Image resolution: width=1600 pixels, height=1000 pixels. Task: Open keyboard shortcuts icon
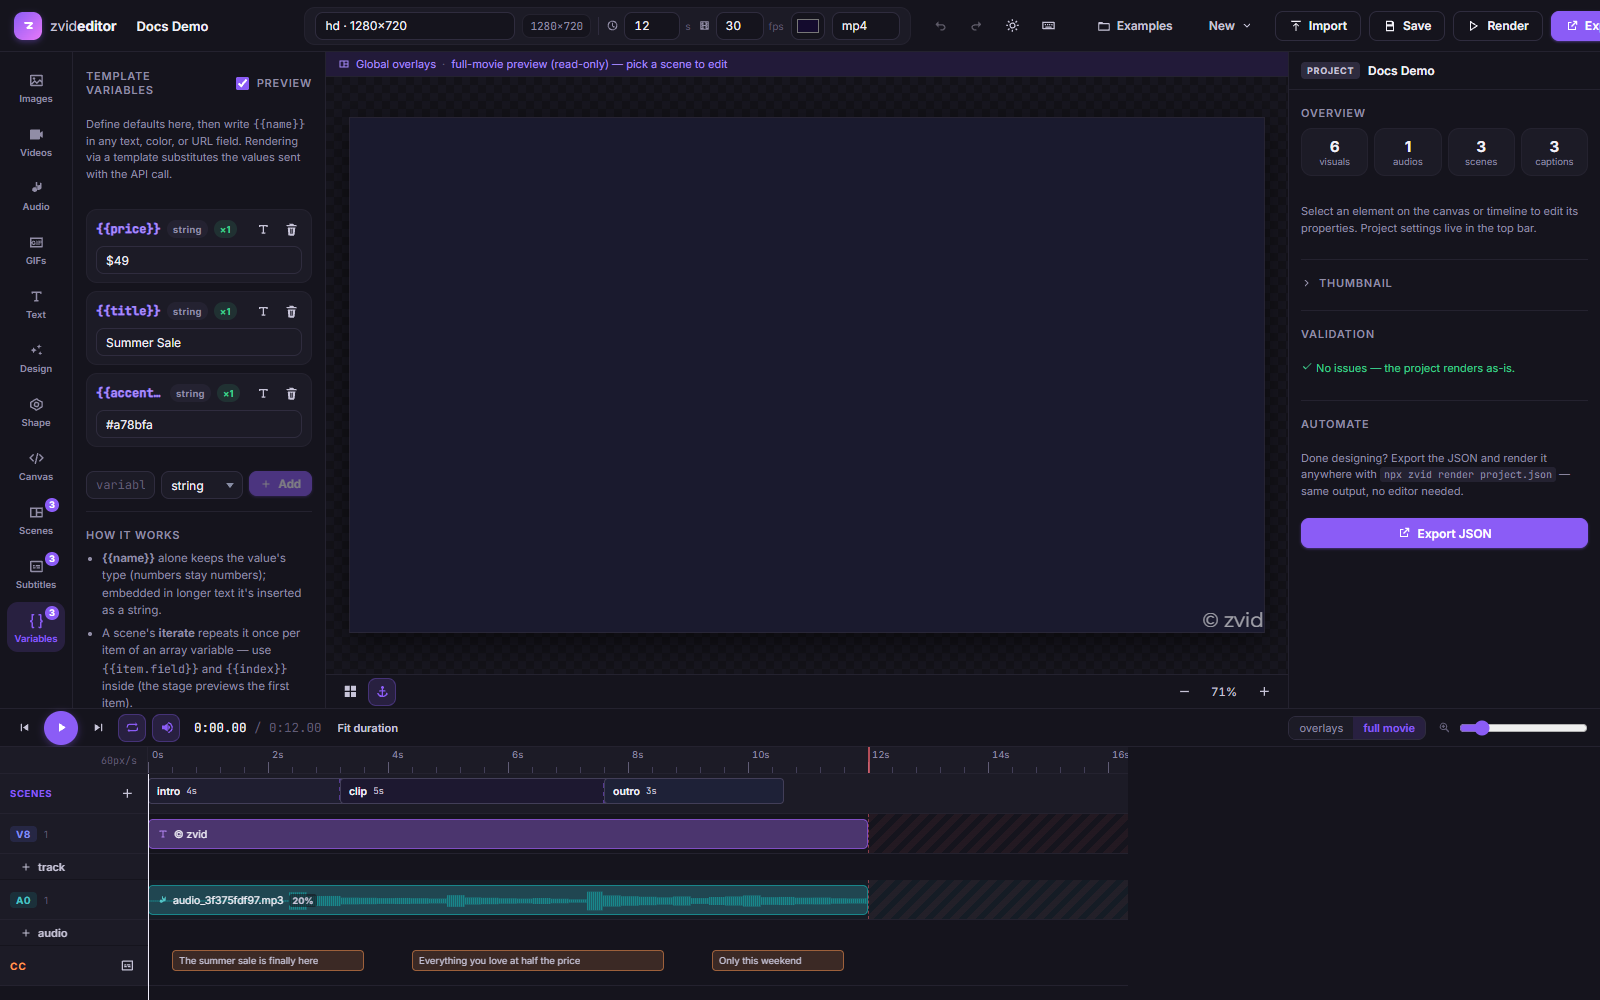coord(1048,26)
